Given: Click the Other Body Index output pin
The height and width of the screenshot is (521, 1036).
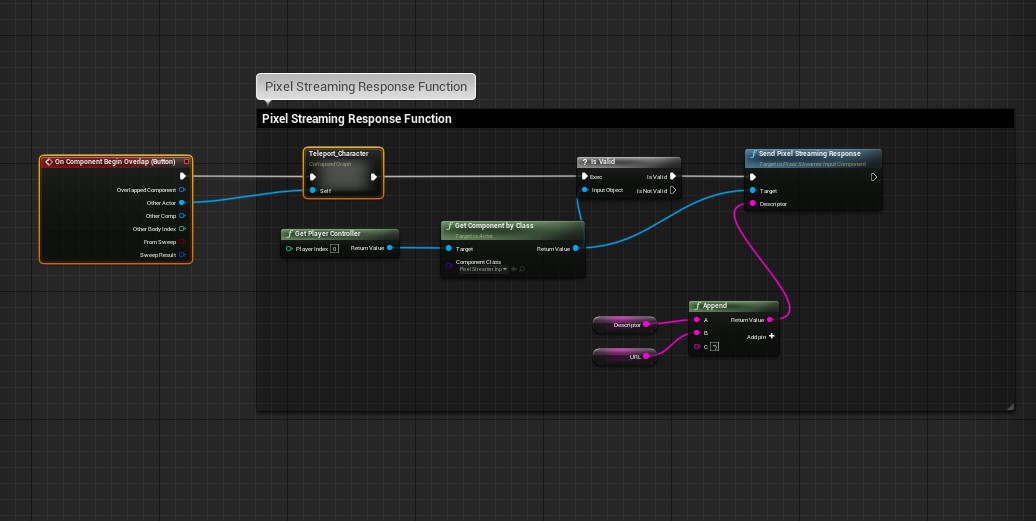Looking at the screenshot, I should (182, 228).
